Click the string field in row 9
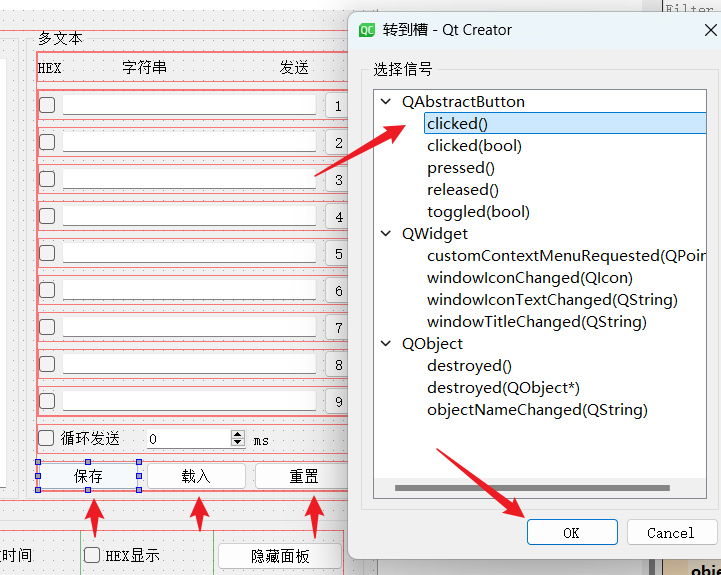The width and height of the screenshot is (721, 575). click(189, 401)
